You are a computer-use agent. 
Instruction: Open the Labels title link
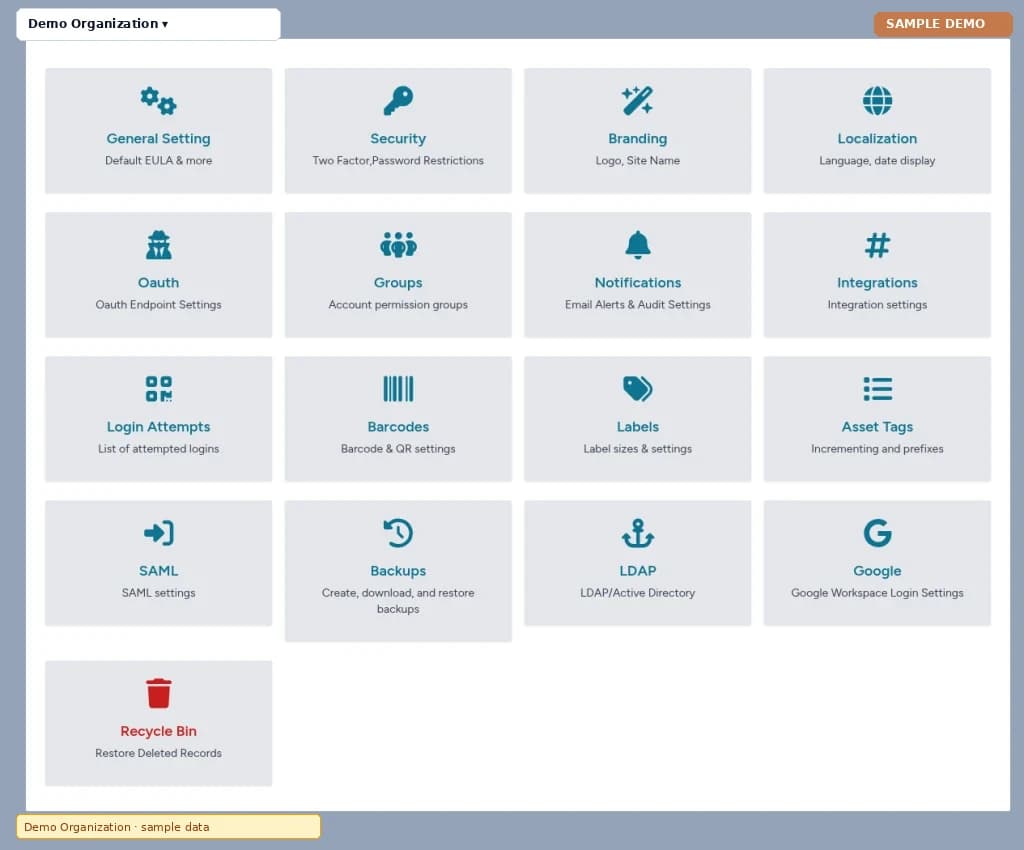point(637,427)
